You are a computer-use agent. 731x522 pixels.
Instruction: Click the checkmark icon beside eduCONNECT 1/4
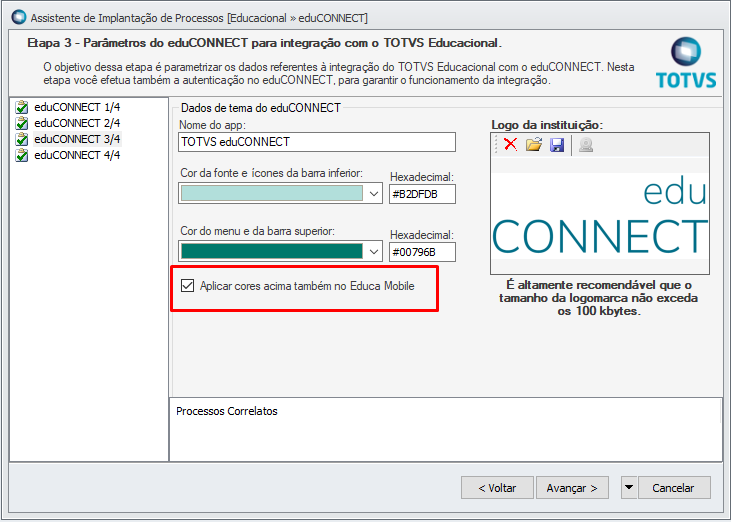[21, 107]
